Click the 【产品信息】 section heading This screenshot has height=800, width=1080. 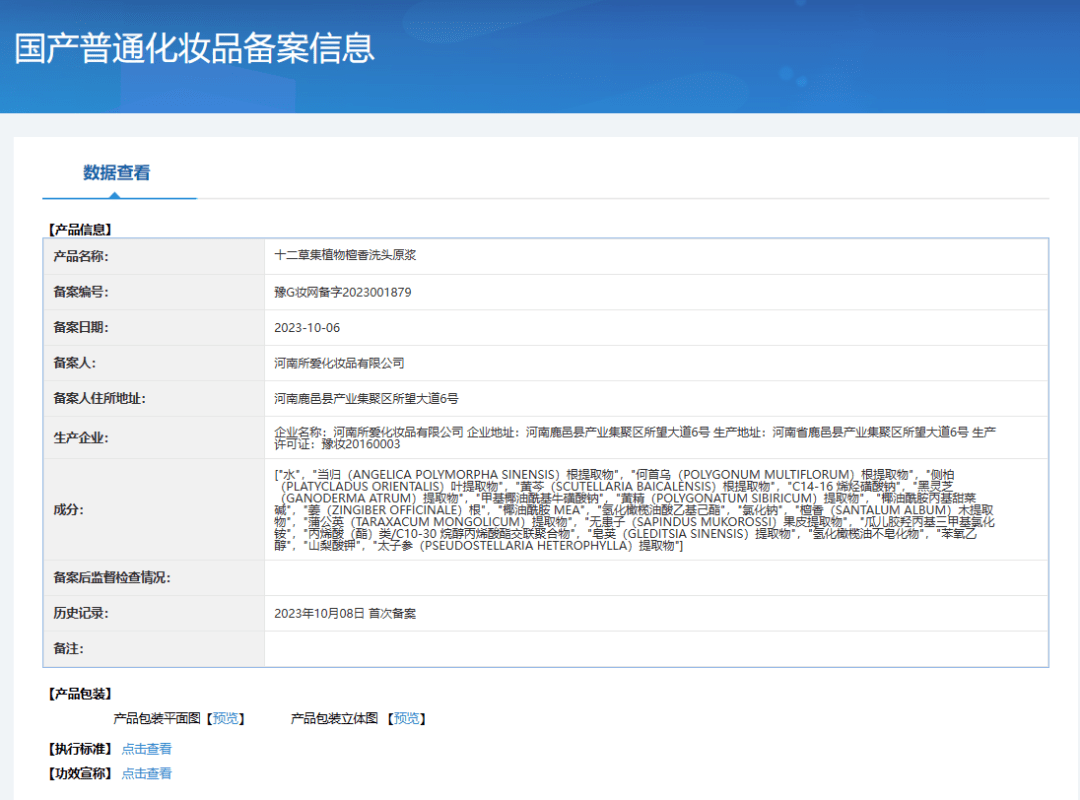(80, 229)
